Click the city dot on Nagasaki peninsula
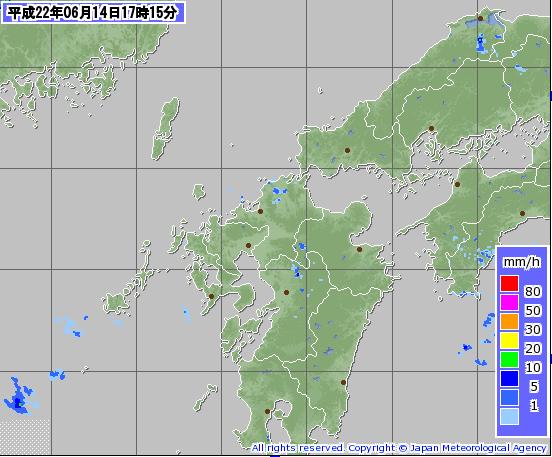 pyautogui.click(x=211, y=296)
